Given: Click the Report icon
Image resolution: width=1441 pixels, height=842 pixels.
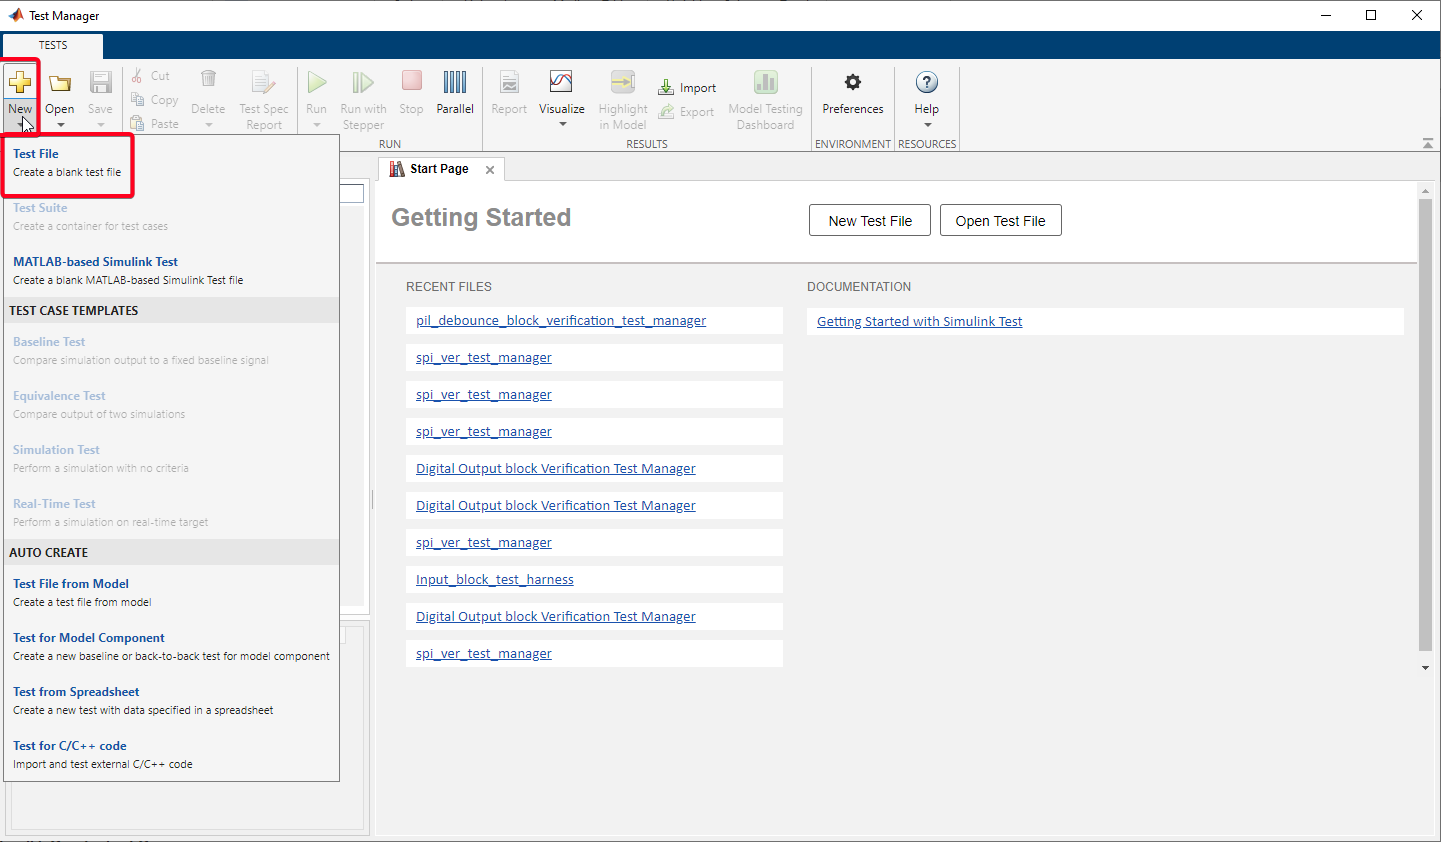Looking at the screenshot, I should pyautogui.click(x=509, y=82).
